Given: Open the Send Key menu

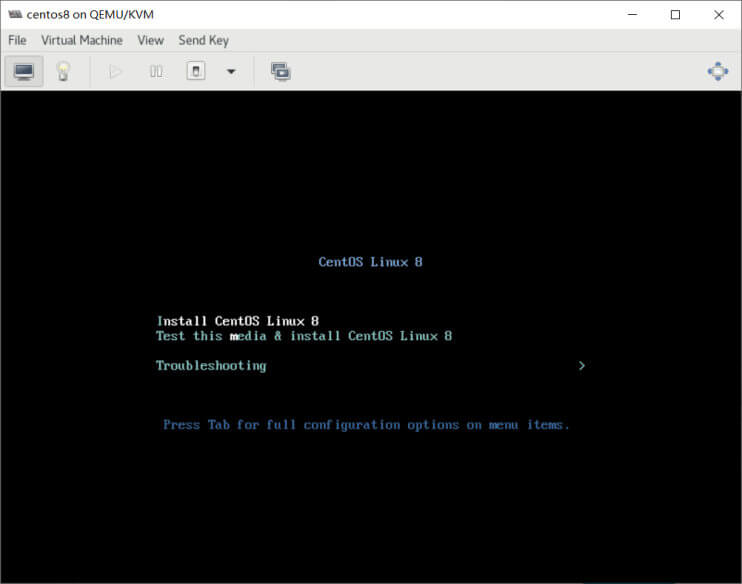Looking at the screenshot, I should tap(203, 40).
